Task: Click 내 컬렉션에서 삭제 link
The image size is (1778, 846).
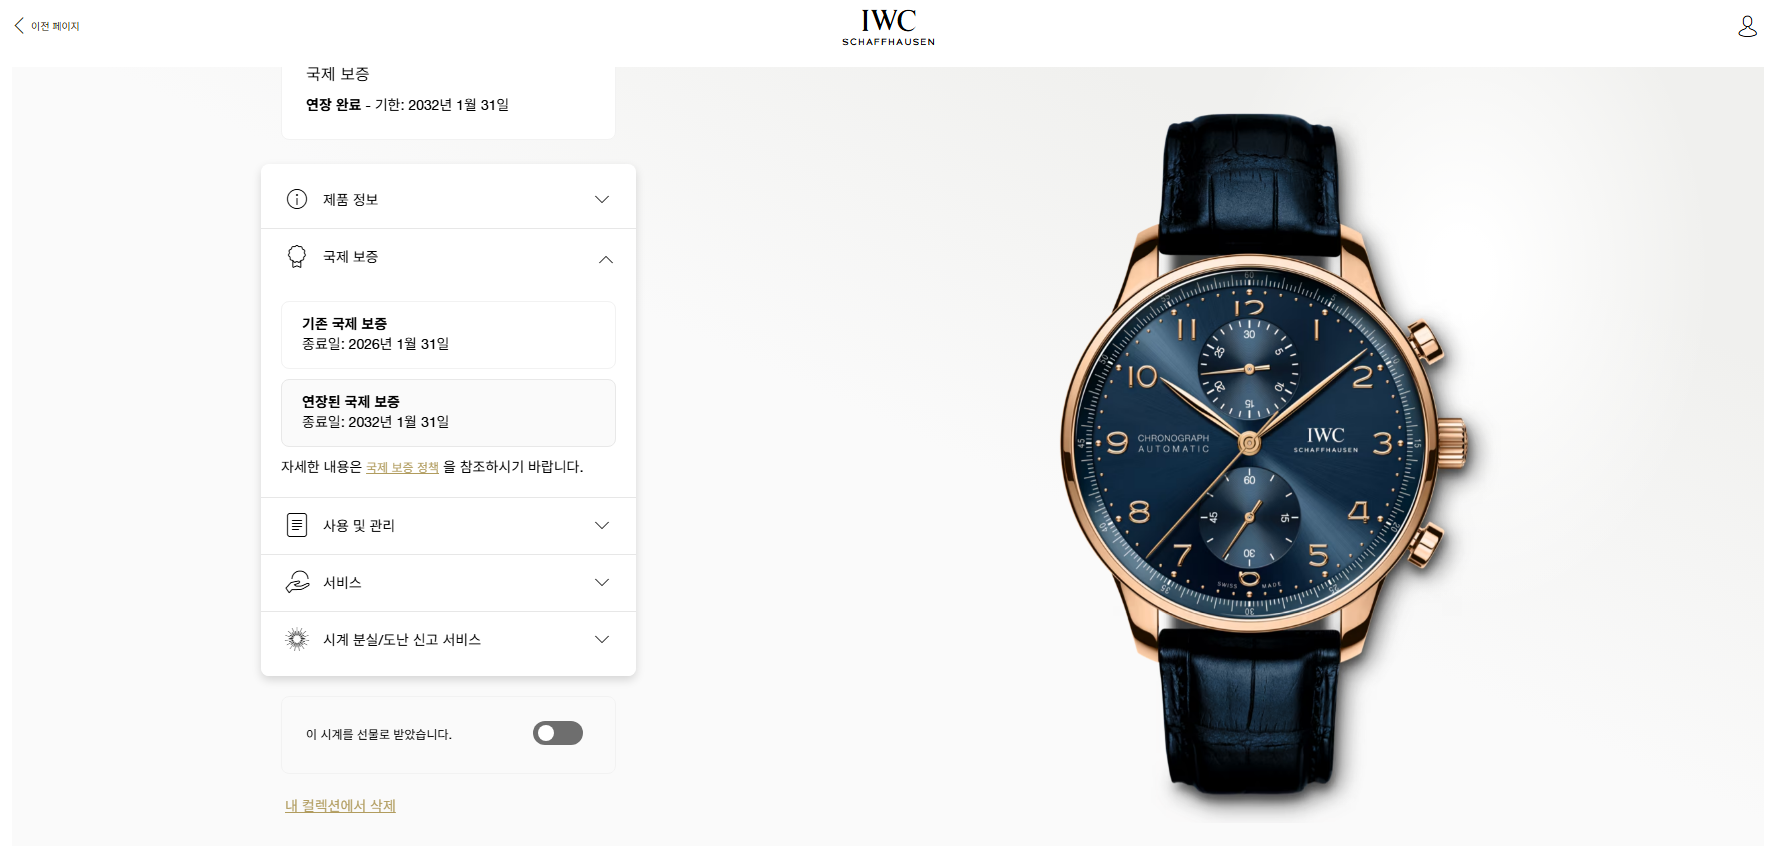Action: coord(340,806)
